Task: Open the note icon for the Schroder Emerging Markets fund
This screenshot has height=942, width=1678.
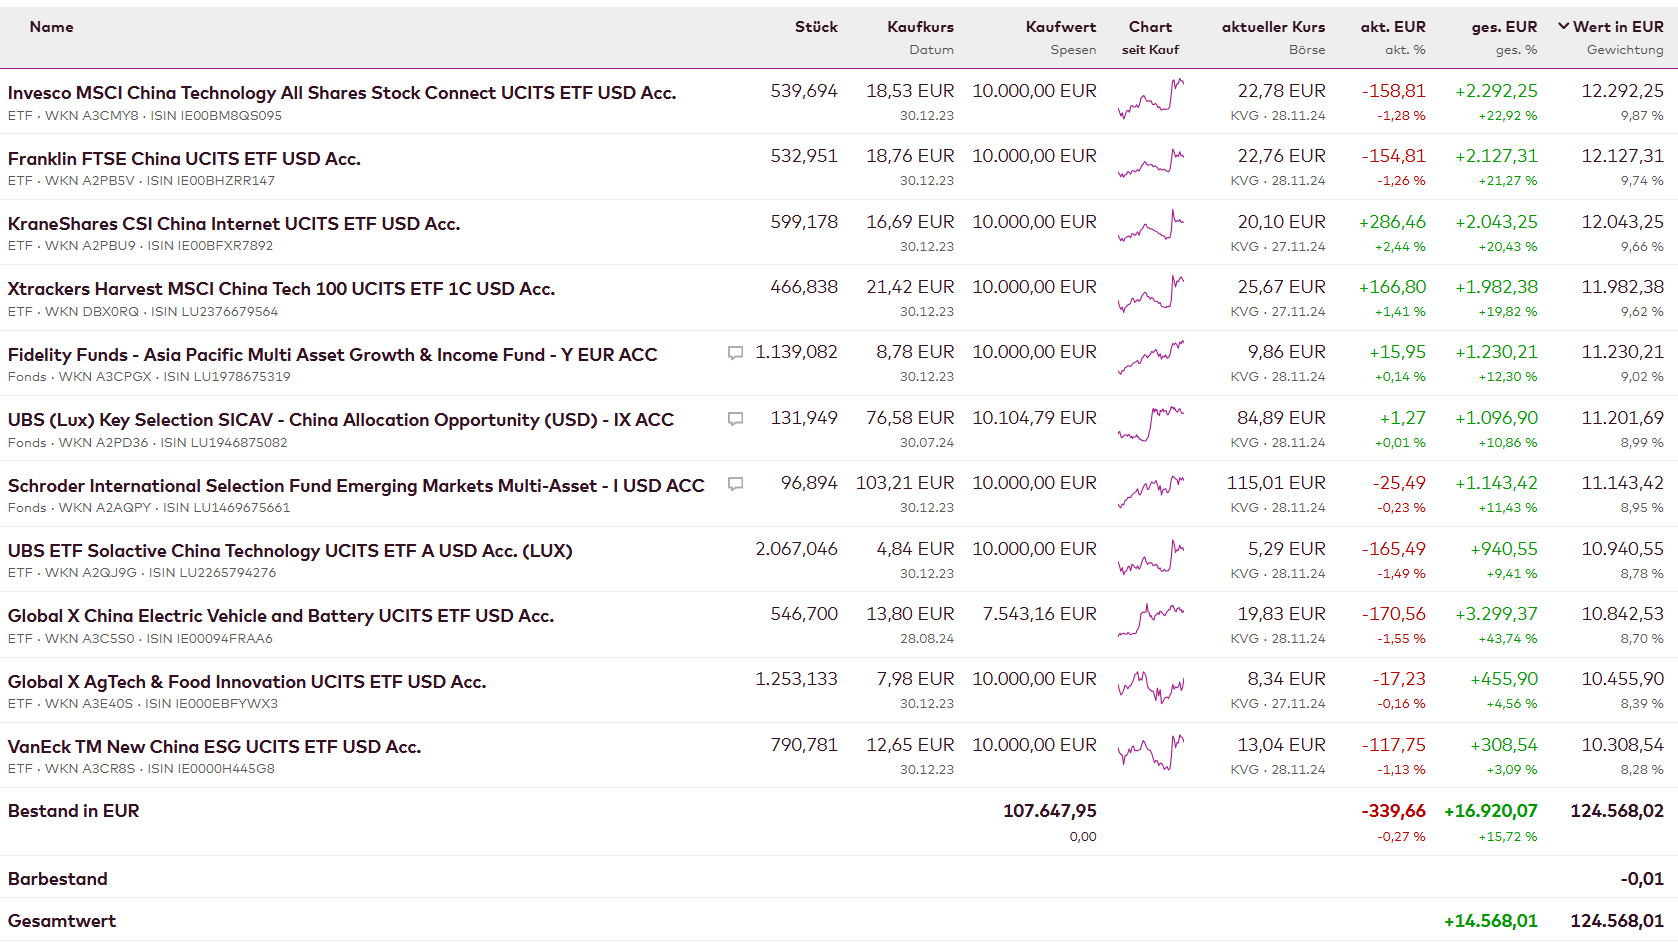Action: coord(735,484)
